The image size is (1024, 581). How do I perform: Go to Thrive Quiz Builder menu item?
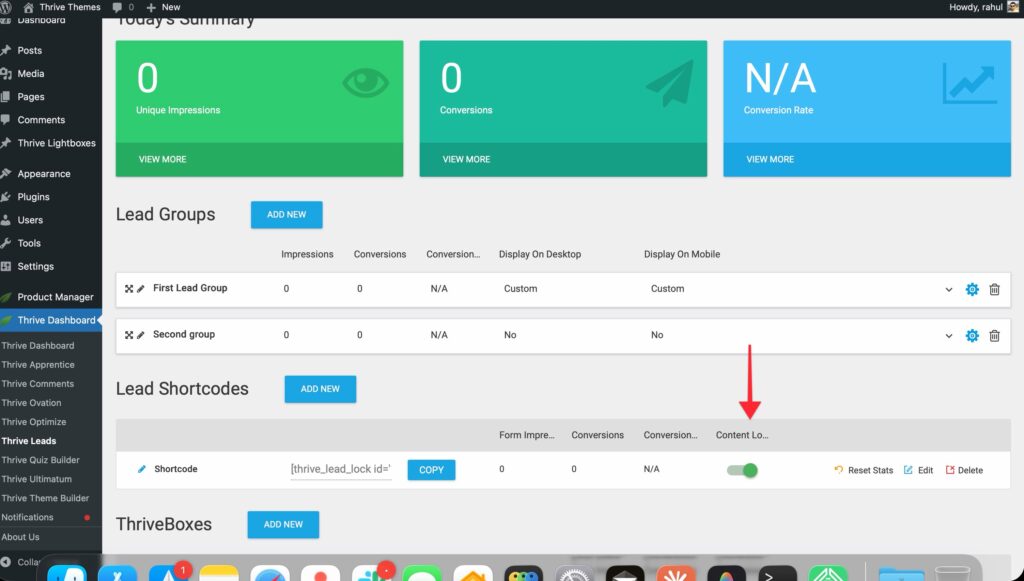click(x=40, y=460)
